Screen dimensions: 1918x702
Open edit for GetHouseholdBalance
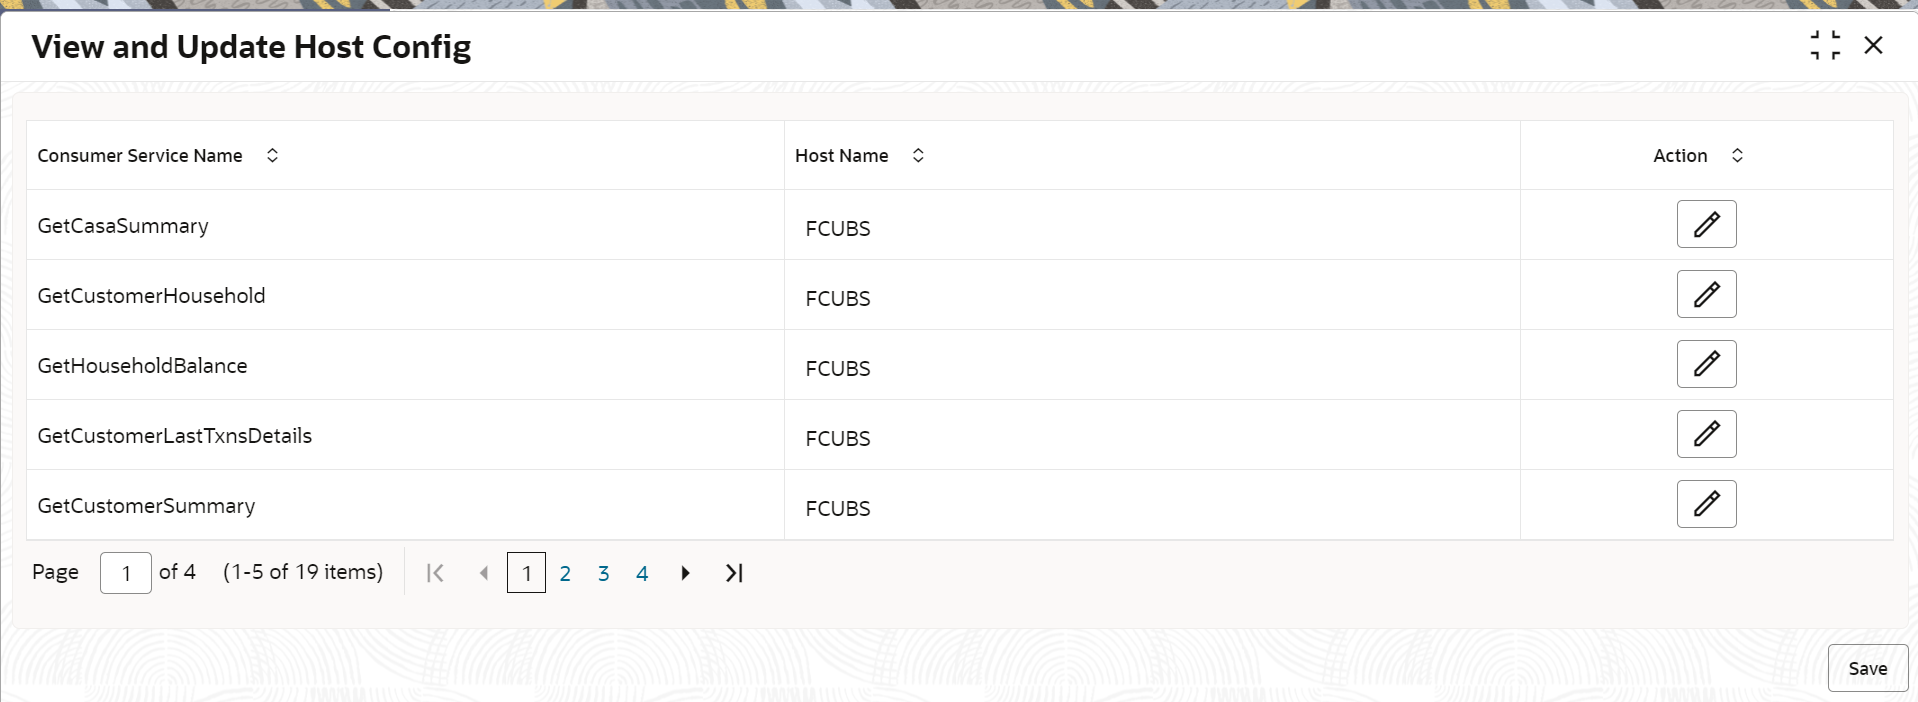click(1706, 364)
